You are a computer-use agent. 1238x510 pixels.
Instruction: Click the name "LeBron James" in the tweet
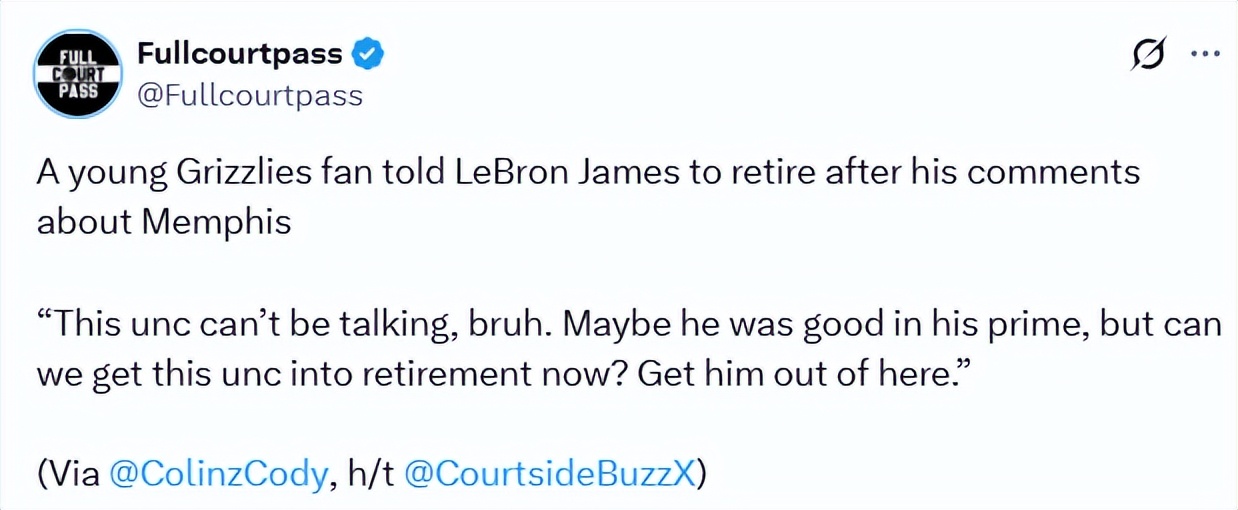click(x=563, y=172)
